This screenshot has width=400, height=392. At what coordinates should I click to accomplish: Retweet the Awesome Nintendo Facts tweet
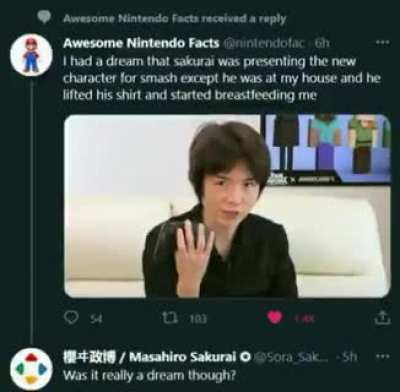(x=170, y=318)
